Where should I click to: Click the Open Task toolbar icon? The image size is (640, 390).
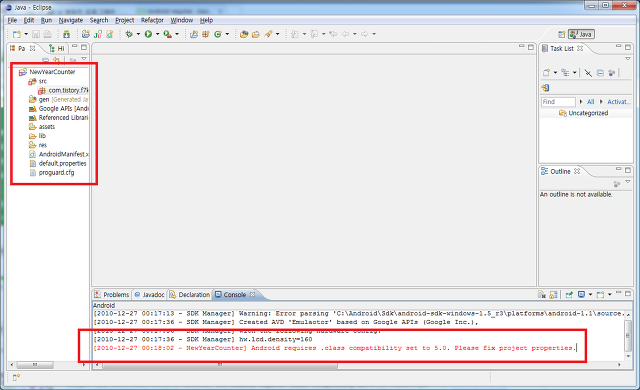point(256,34)
